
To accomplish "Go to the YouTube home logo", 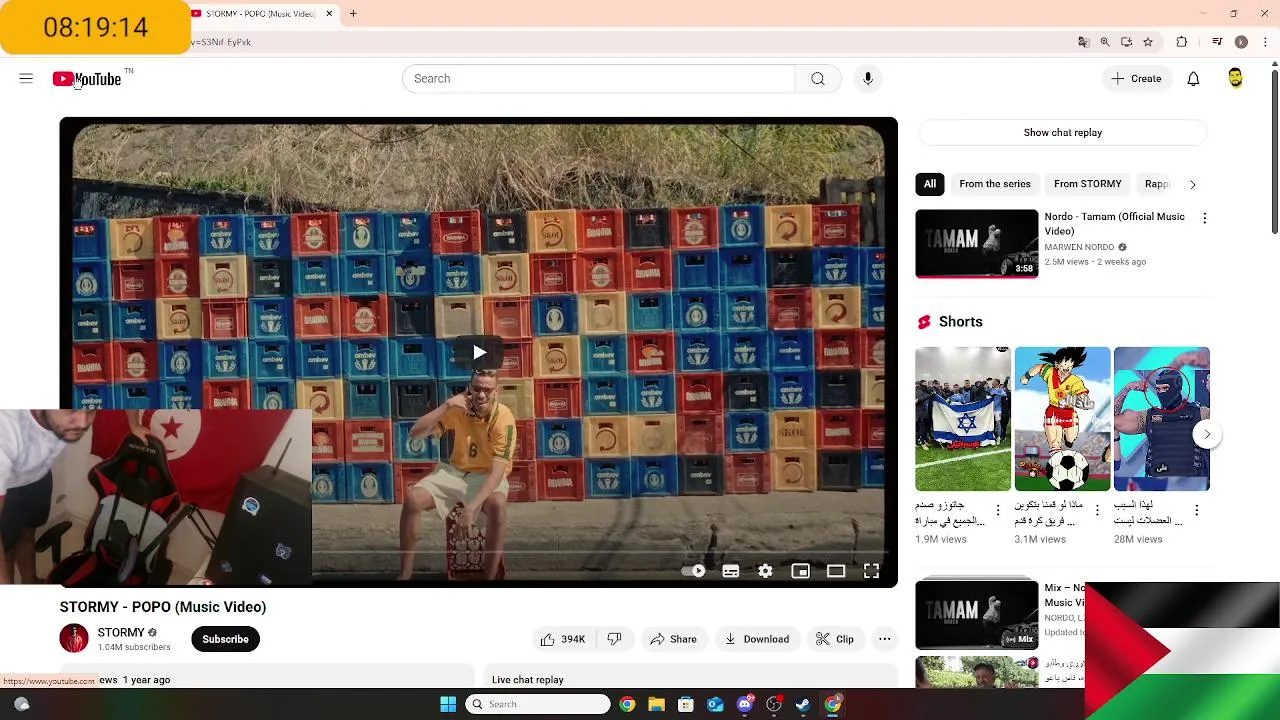I will point(87,79).
